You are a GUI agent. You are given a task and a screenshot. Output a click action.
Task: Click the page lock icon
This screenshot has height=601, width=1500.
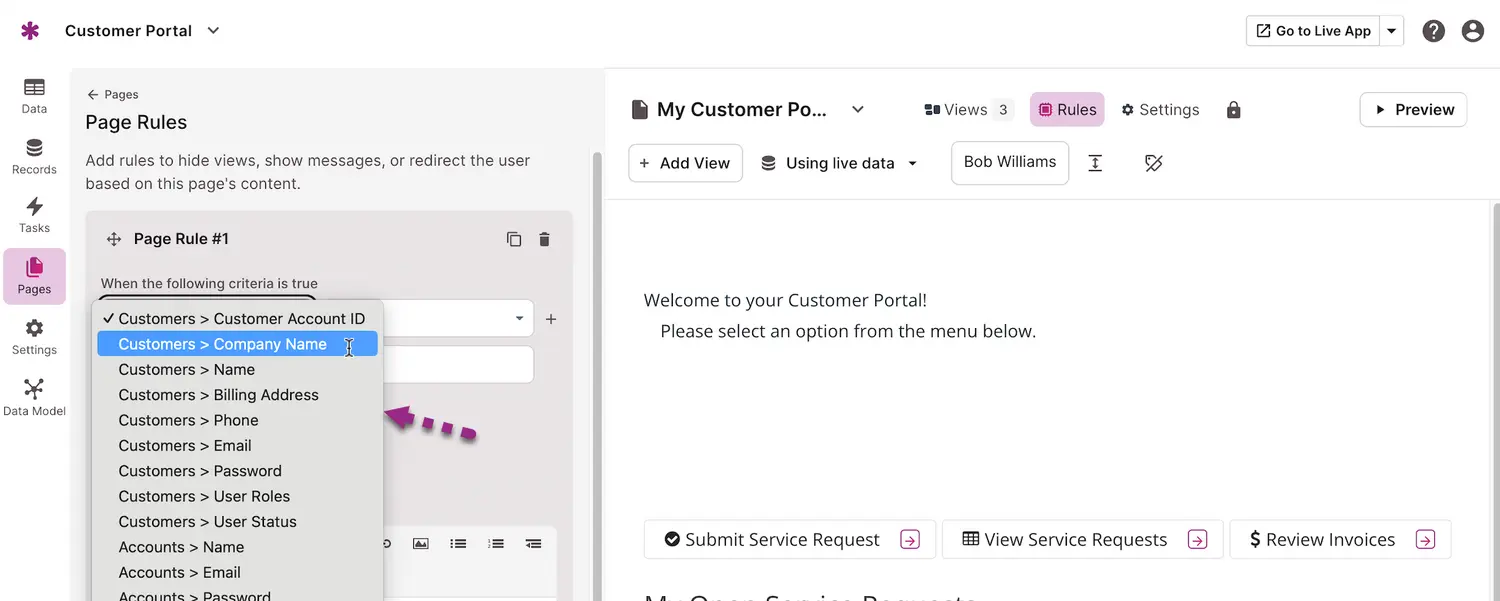[x=1233, y=110]
